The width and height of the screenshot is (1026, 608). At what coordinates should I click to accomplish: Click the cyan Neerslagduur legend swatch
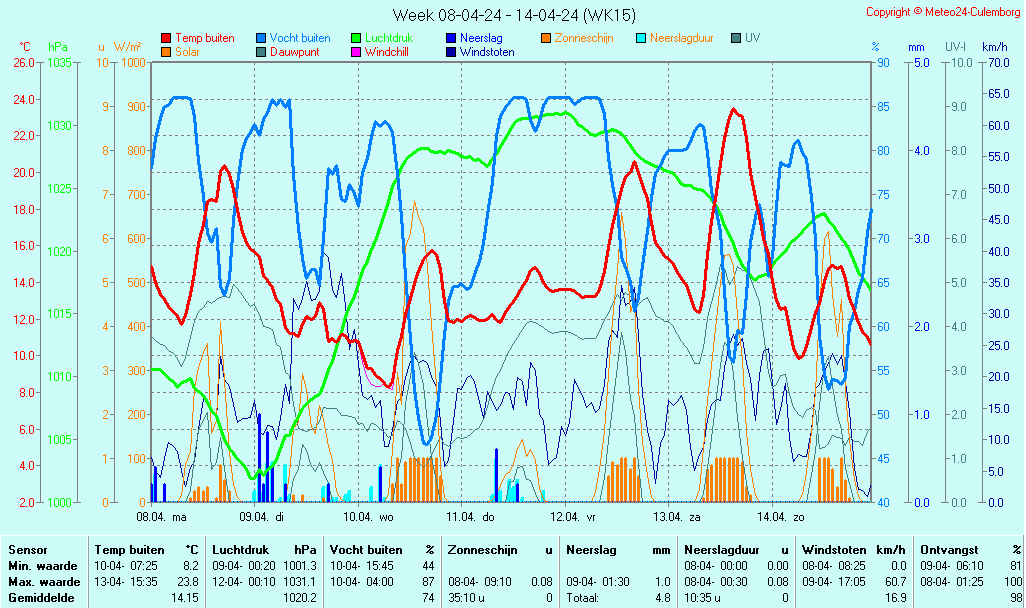[x=640, y=38]
